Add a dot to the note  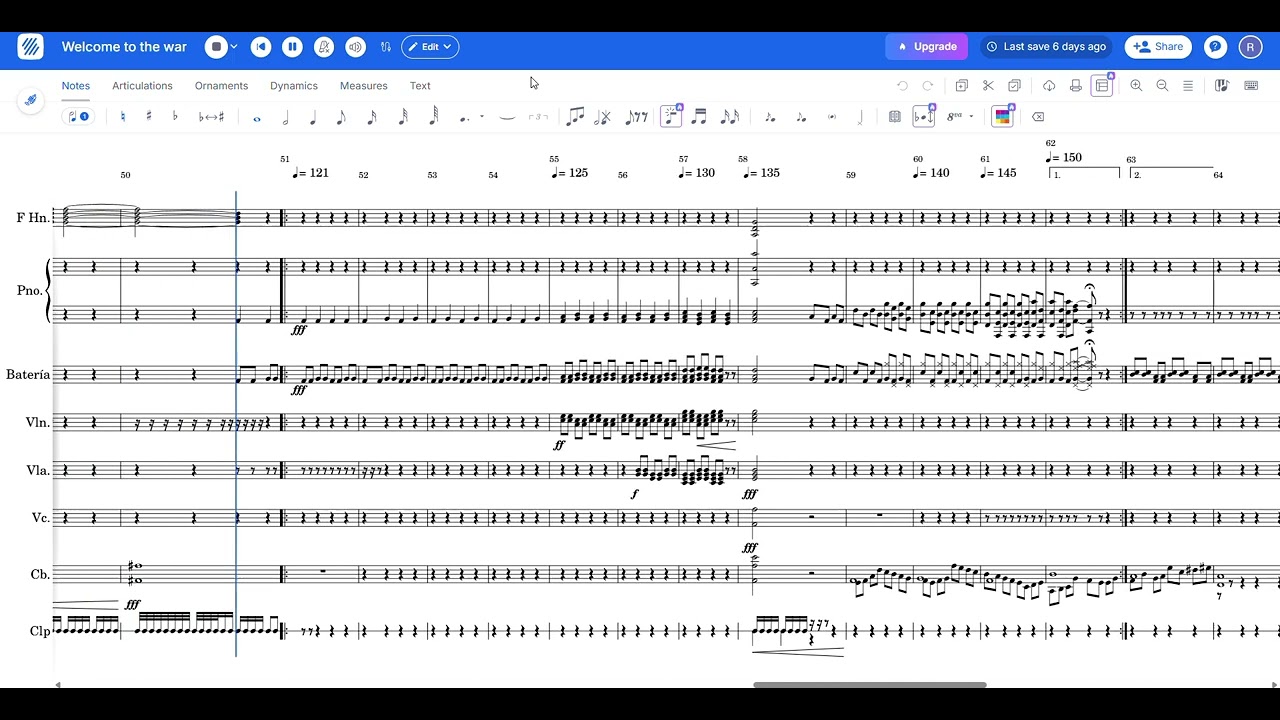465,118
